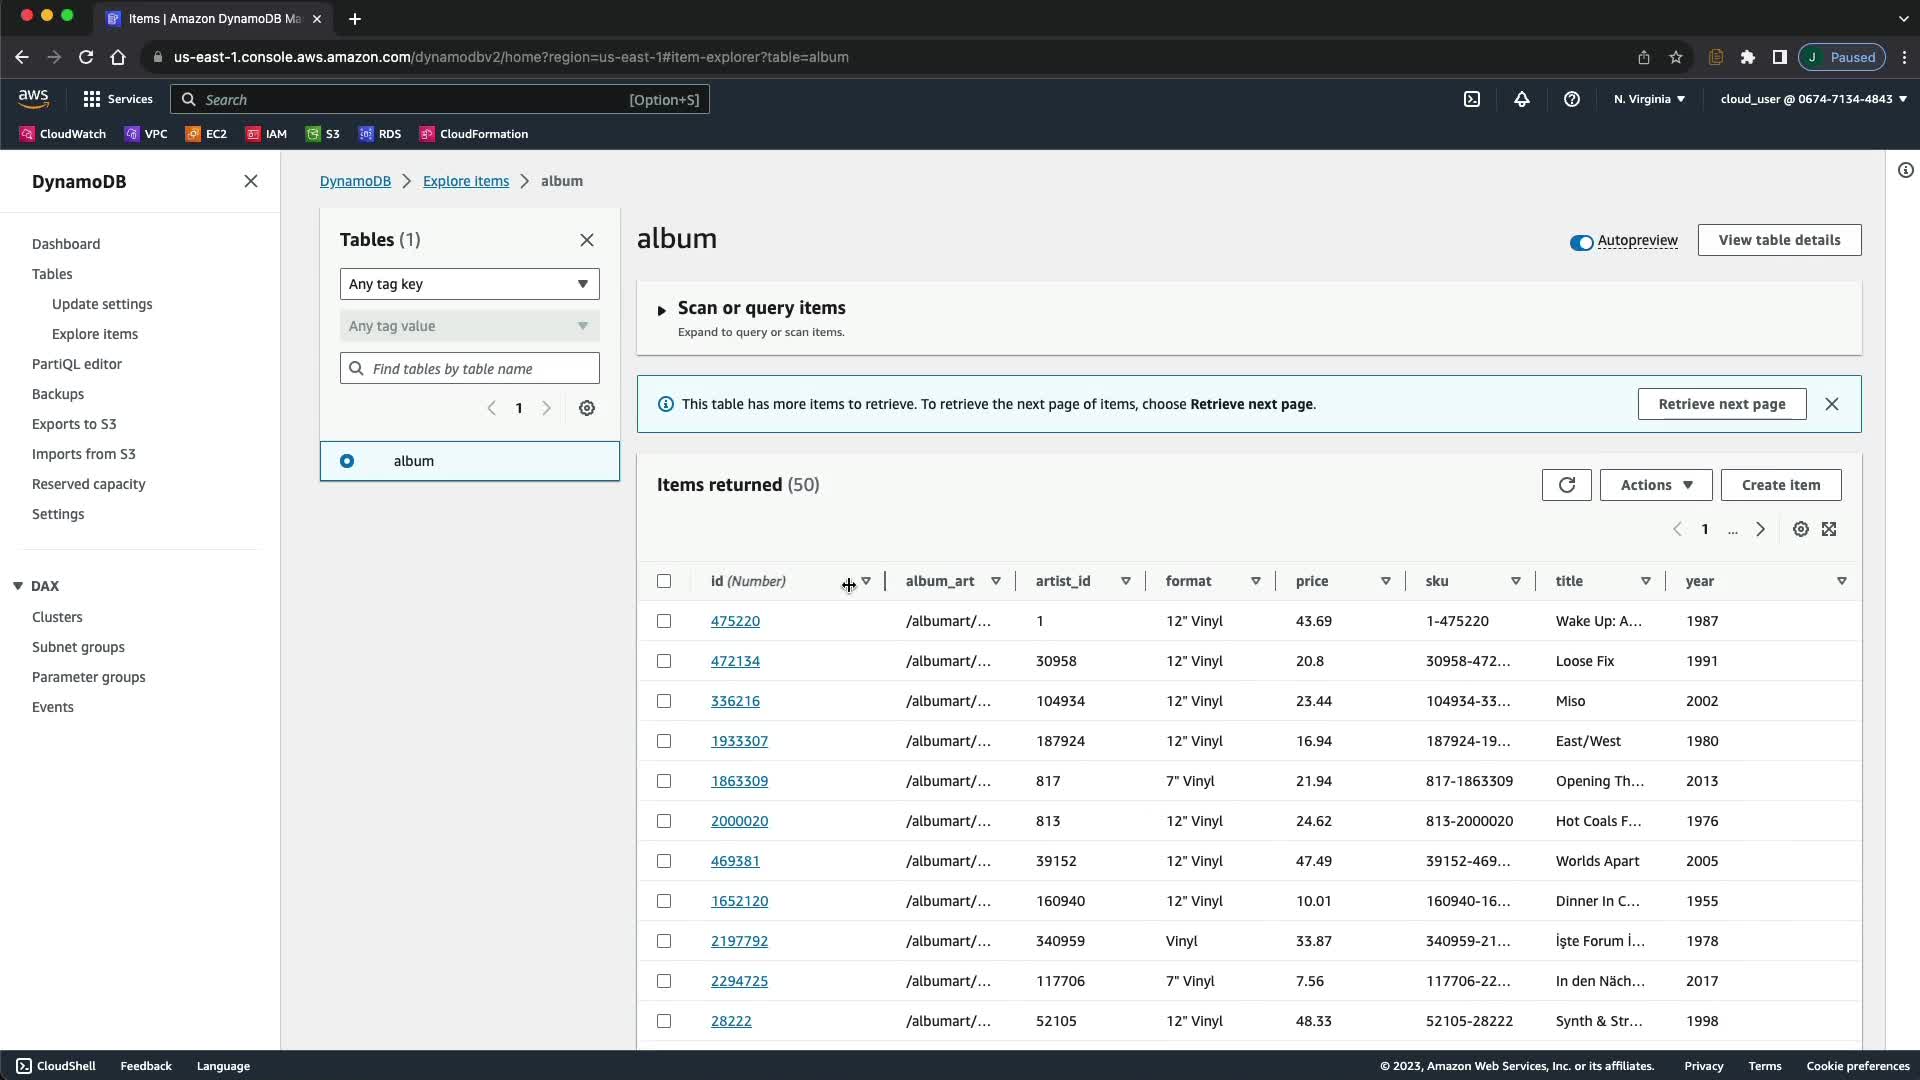The image size is (1920, 1080).
Task: Go to Backups in sidebar
Action: click(x=58, y=394)
